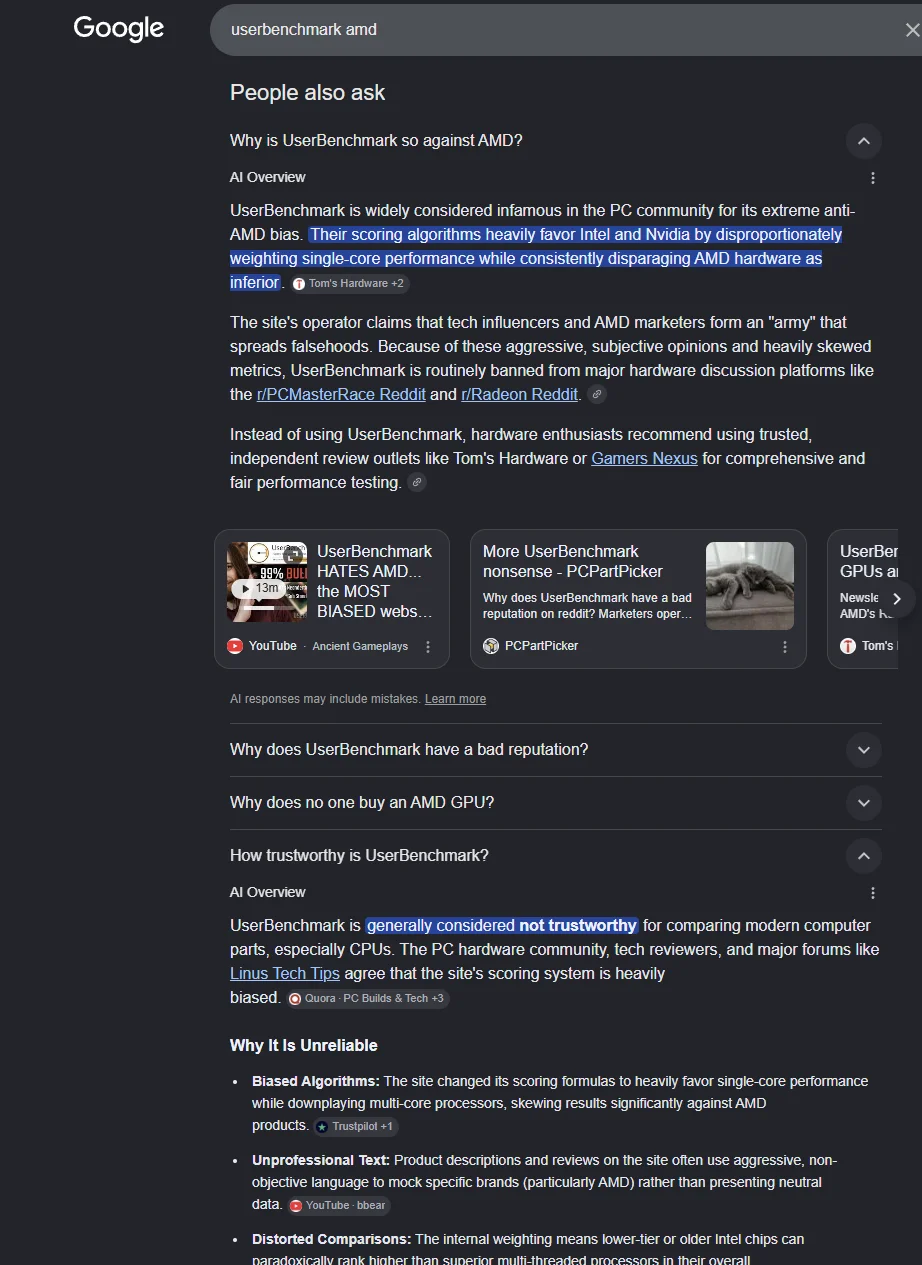Open 'More UserBenchmark nonsense - PCPartPicker' card title
Viewport: 922px width, 1265px height.
[x=573, y=561]
